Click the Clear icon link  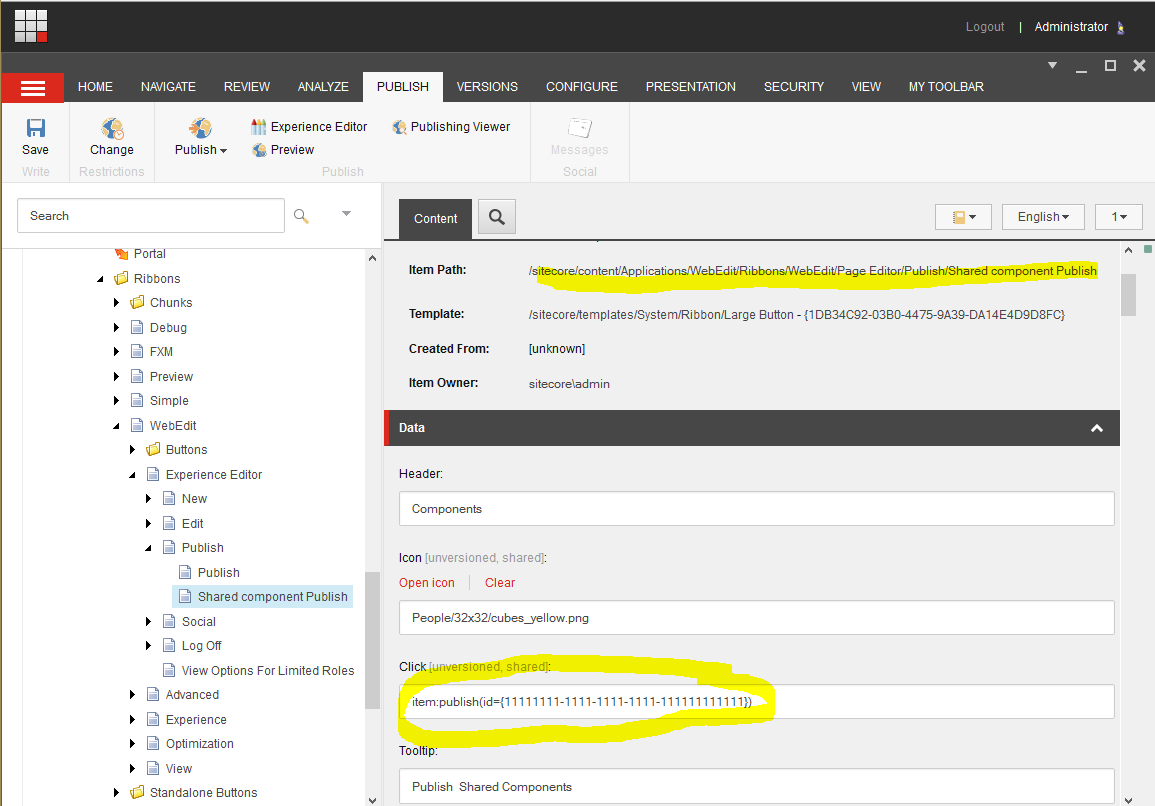click(499, 583)
